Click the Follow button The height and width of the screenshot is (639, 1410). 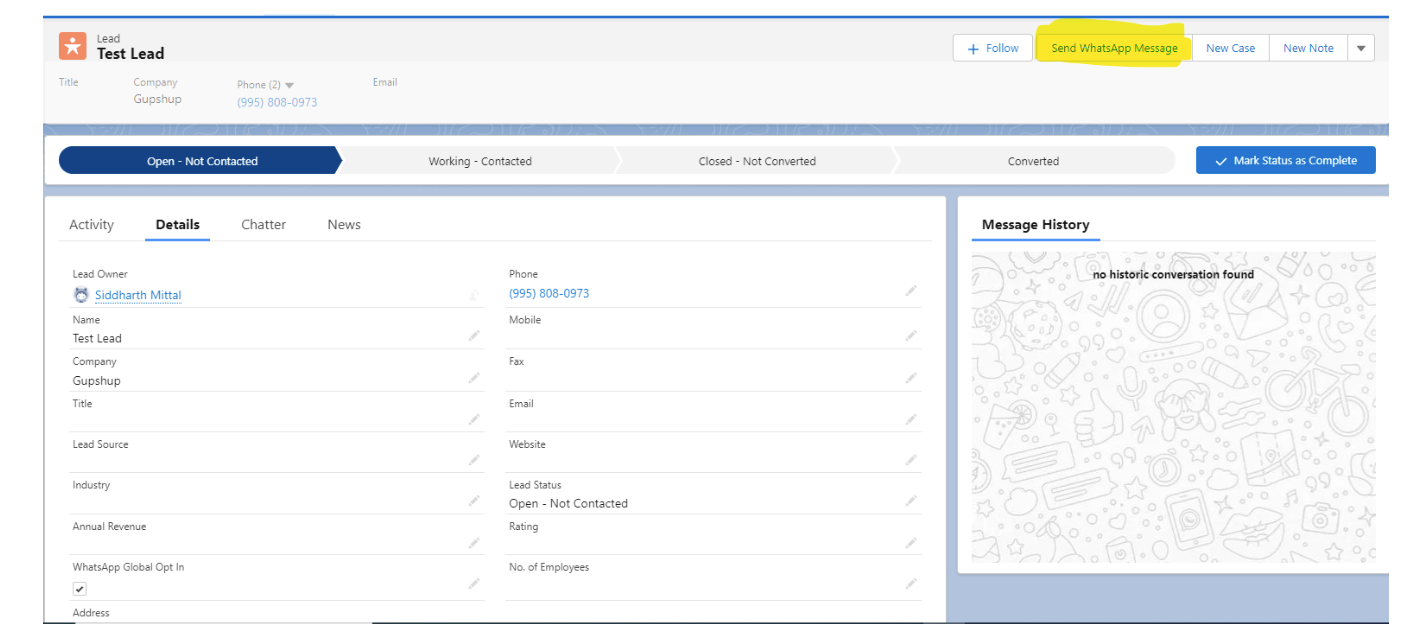(x=992, y=48)
